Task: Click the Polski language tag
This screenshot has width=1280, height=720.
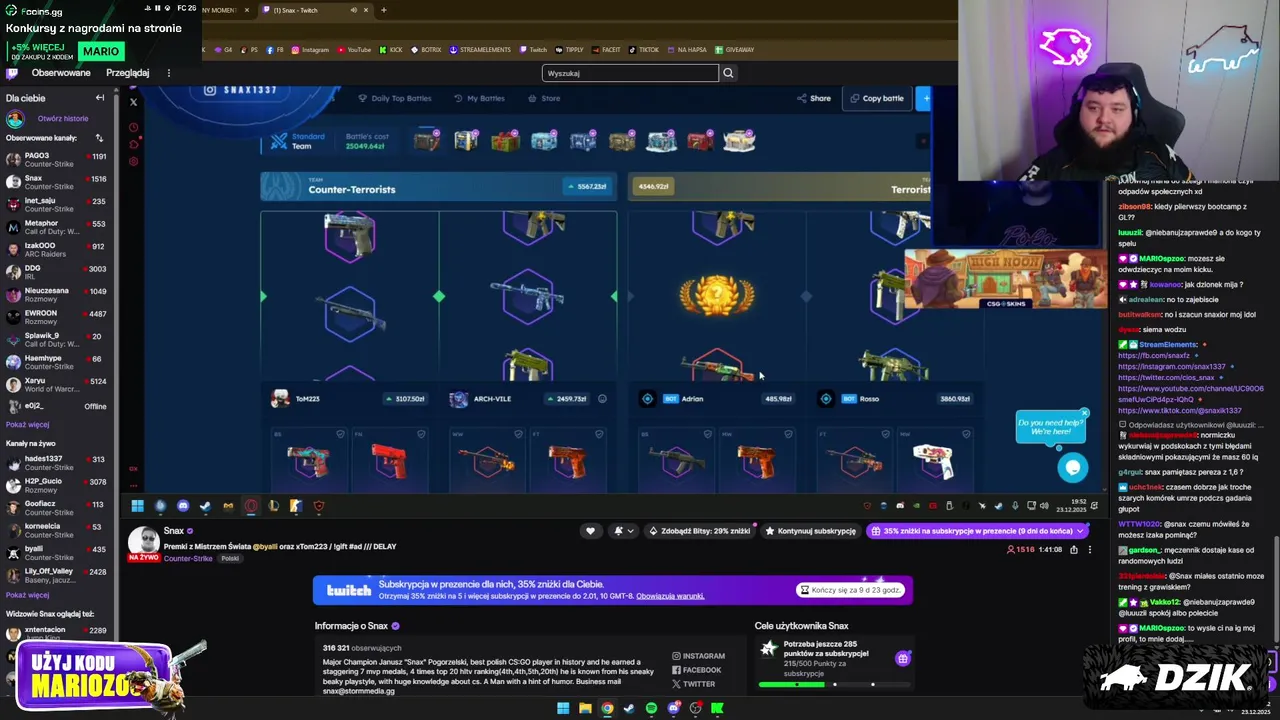Action: pyautogui.click(x=230, y=558)
